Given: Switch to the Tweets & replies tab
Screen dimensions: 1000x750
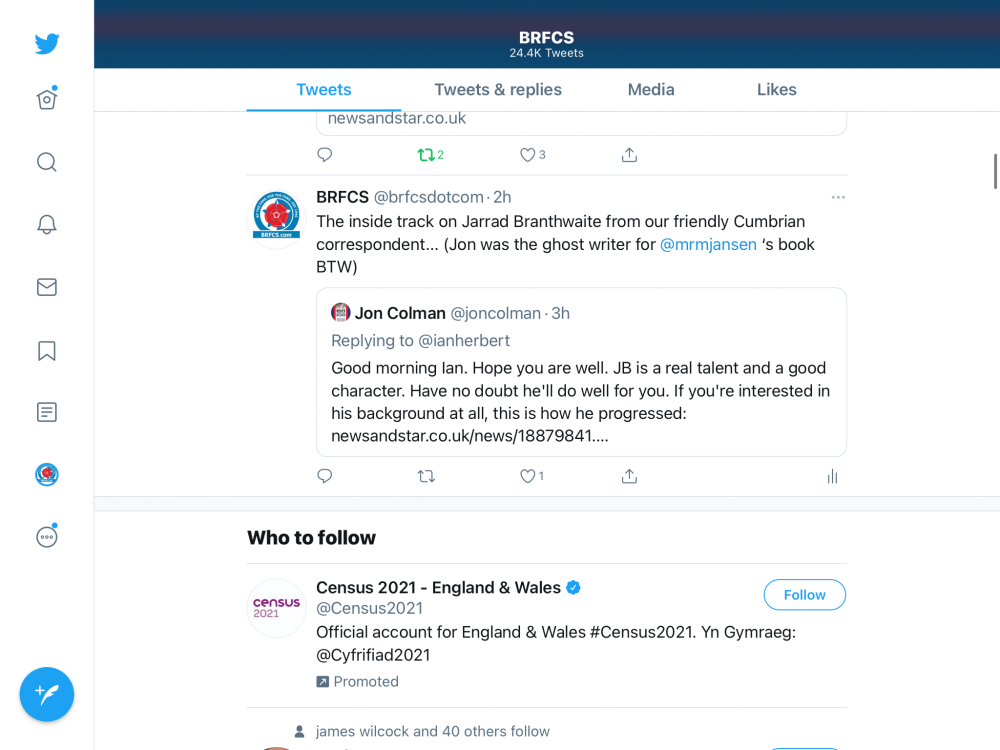Looking at the screenshot, I should [x=498, y=90].
